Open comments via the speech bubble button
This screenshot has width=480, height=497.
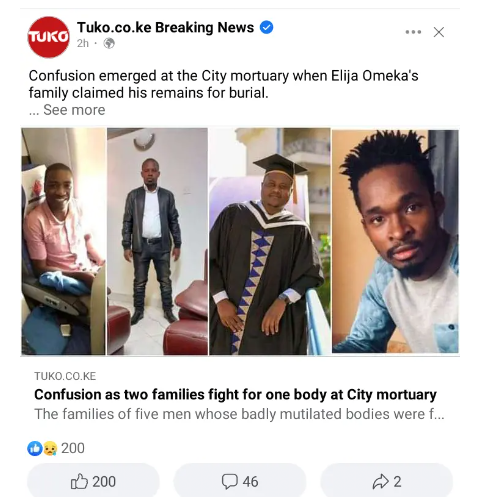pos(240,481)
